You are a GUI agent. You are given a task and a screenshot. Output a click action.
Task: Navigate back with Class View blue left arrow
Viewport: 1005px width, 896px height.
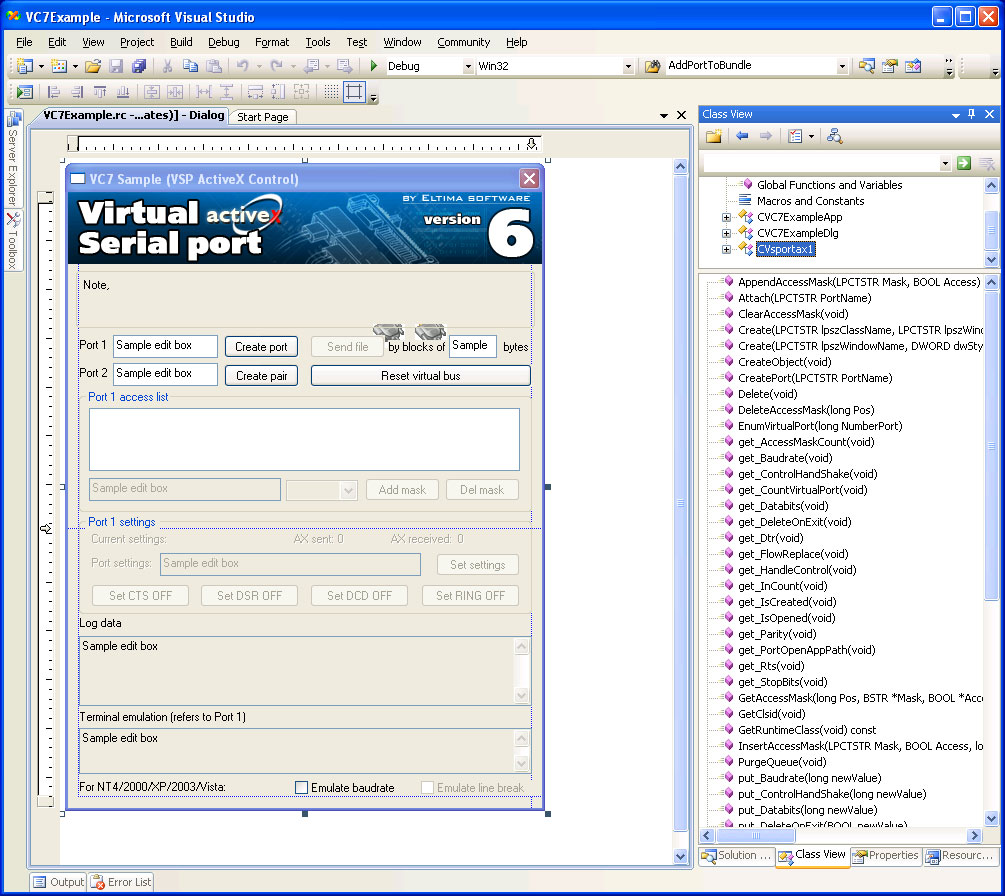[742, 136]
